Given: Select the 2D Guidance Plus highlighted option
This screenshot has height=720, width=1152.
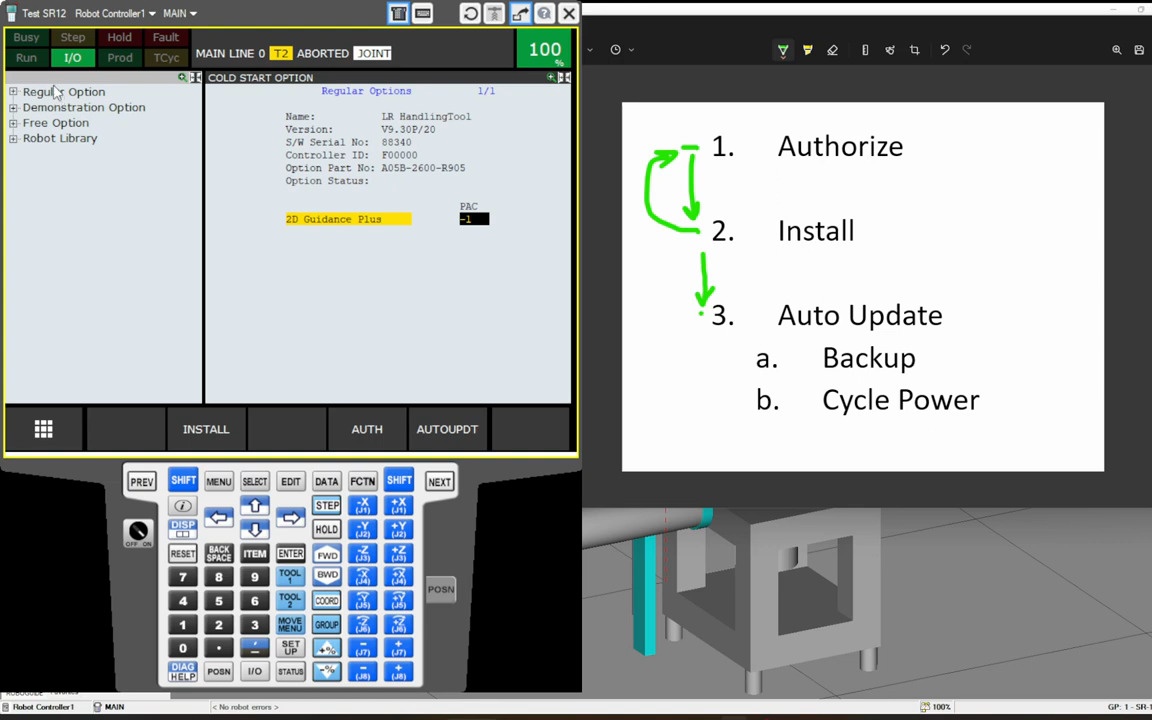Looking at the screenshot, I should click(347, 219).
